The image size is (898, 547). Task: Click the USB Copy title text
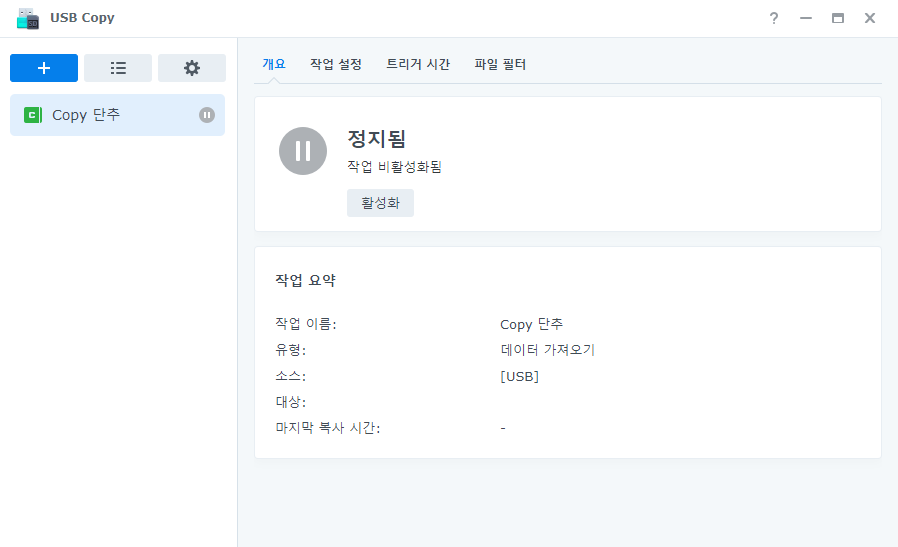coord(82,18)
